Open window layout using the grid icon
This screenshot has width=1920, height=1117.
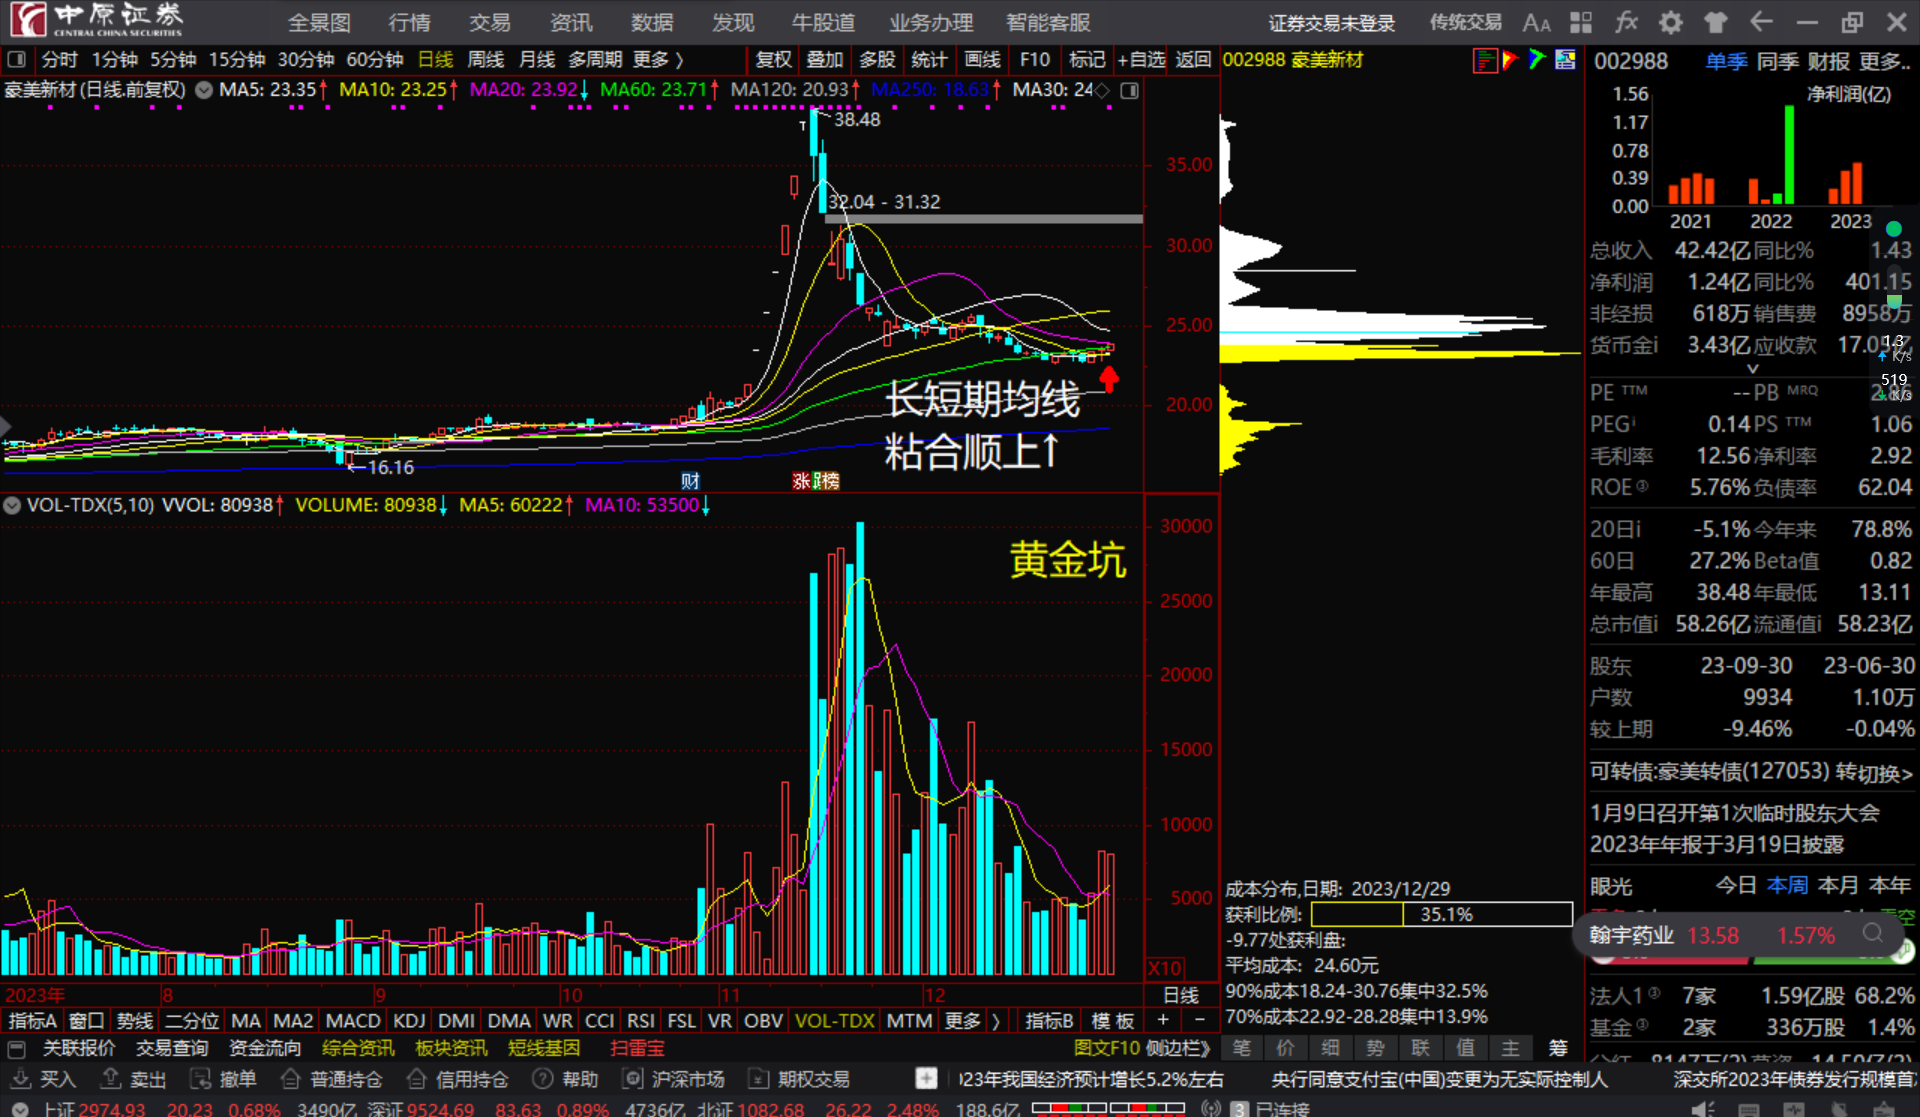(1580, 21)
